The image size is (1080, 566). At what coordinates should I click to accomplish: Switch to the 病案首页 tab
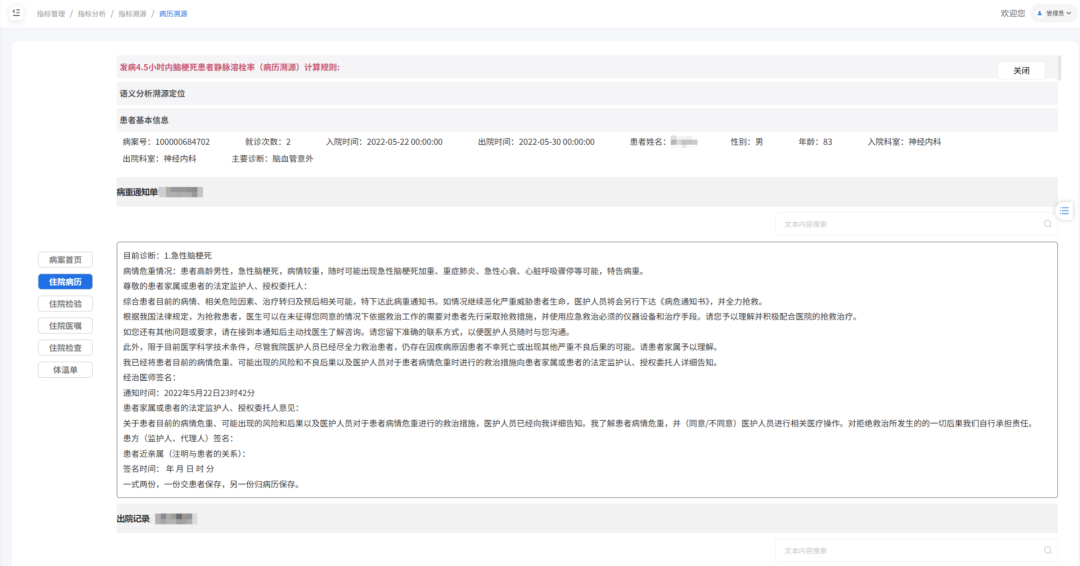click(x=66, y=260)
